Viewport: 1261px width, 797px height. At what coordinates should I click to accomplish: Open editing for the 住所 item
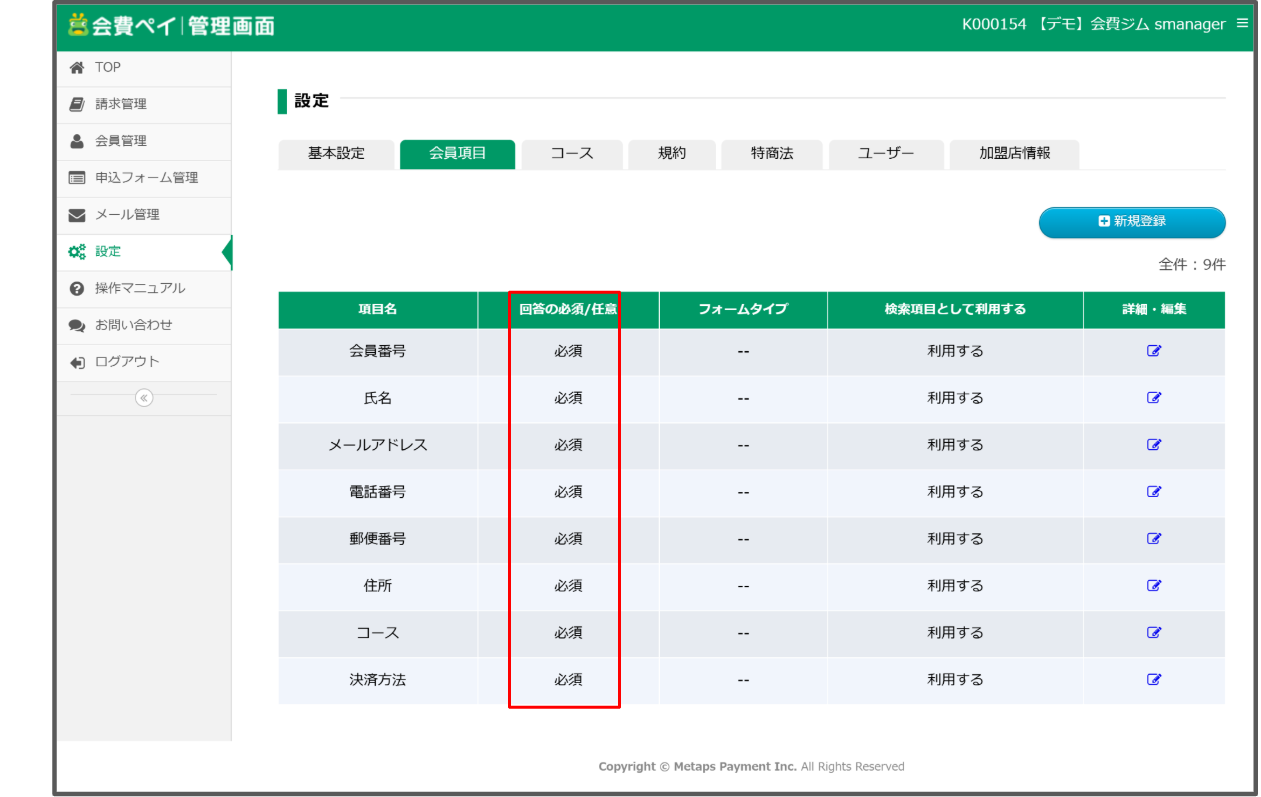point(1154,585)
